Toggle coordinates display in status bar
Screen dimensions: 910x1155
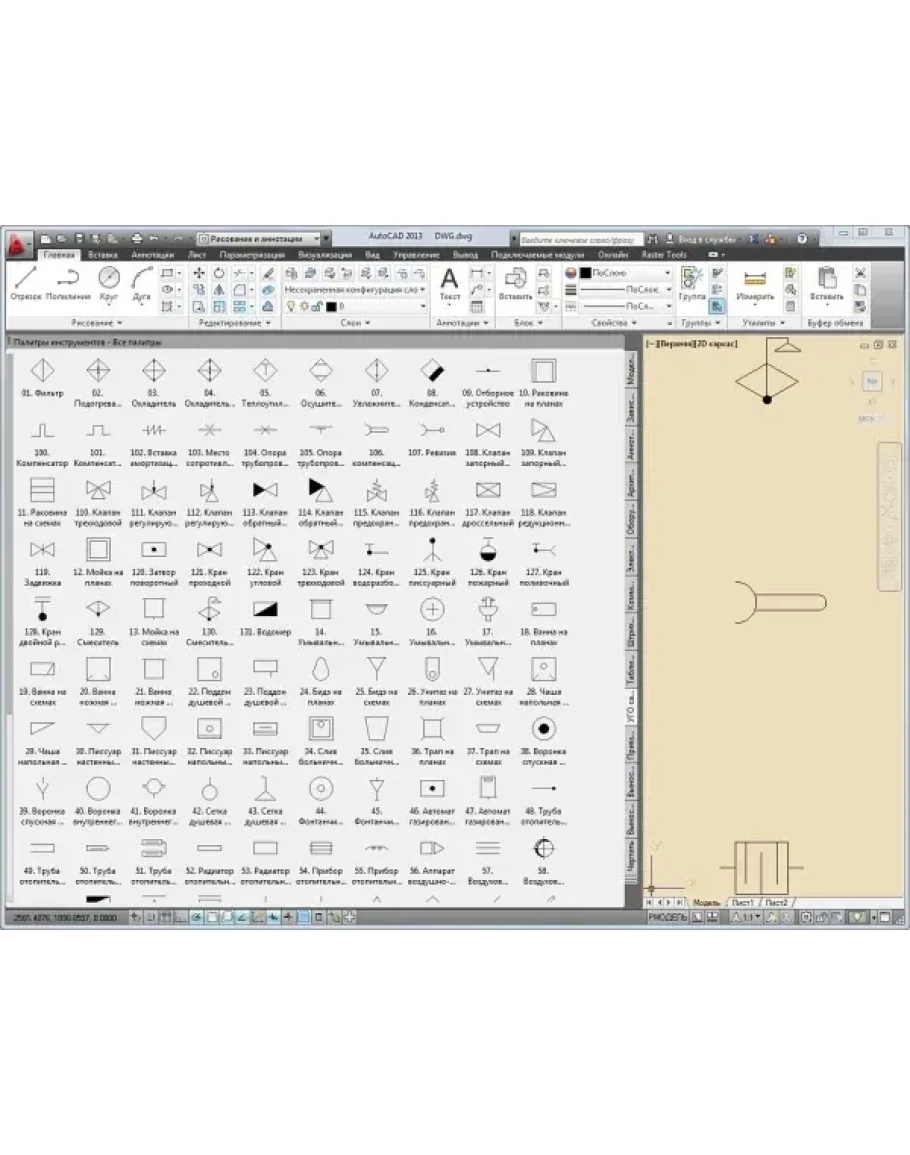[x=62, y=917]
